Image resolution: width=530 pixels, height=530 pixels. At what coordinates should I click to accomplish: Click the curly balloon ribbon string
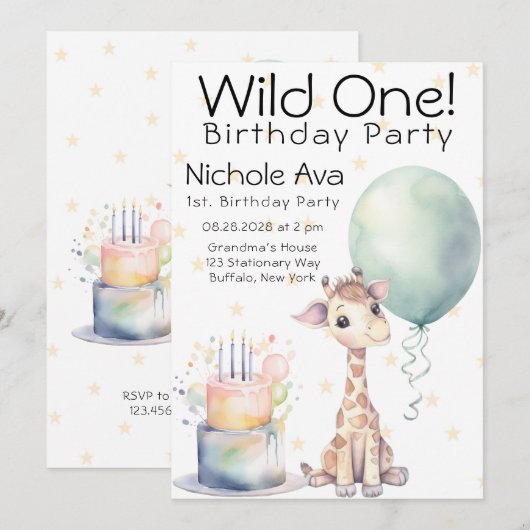[x=416, y=371]
